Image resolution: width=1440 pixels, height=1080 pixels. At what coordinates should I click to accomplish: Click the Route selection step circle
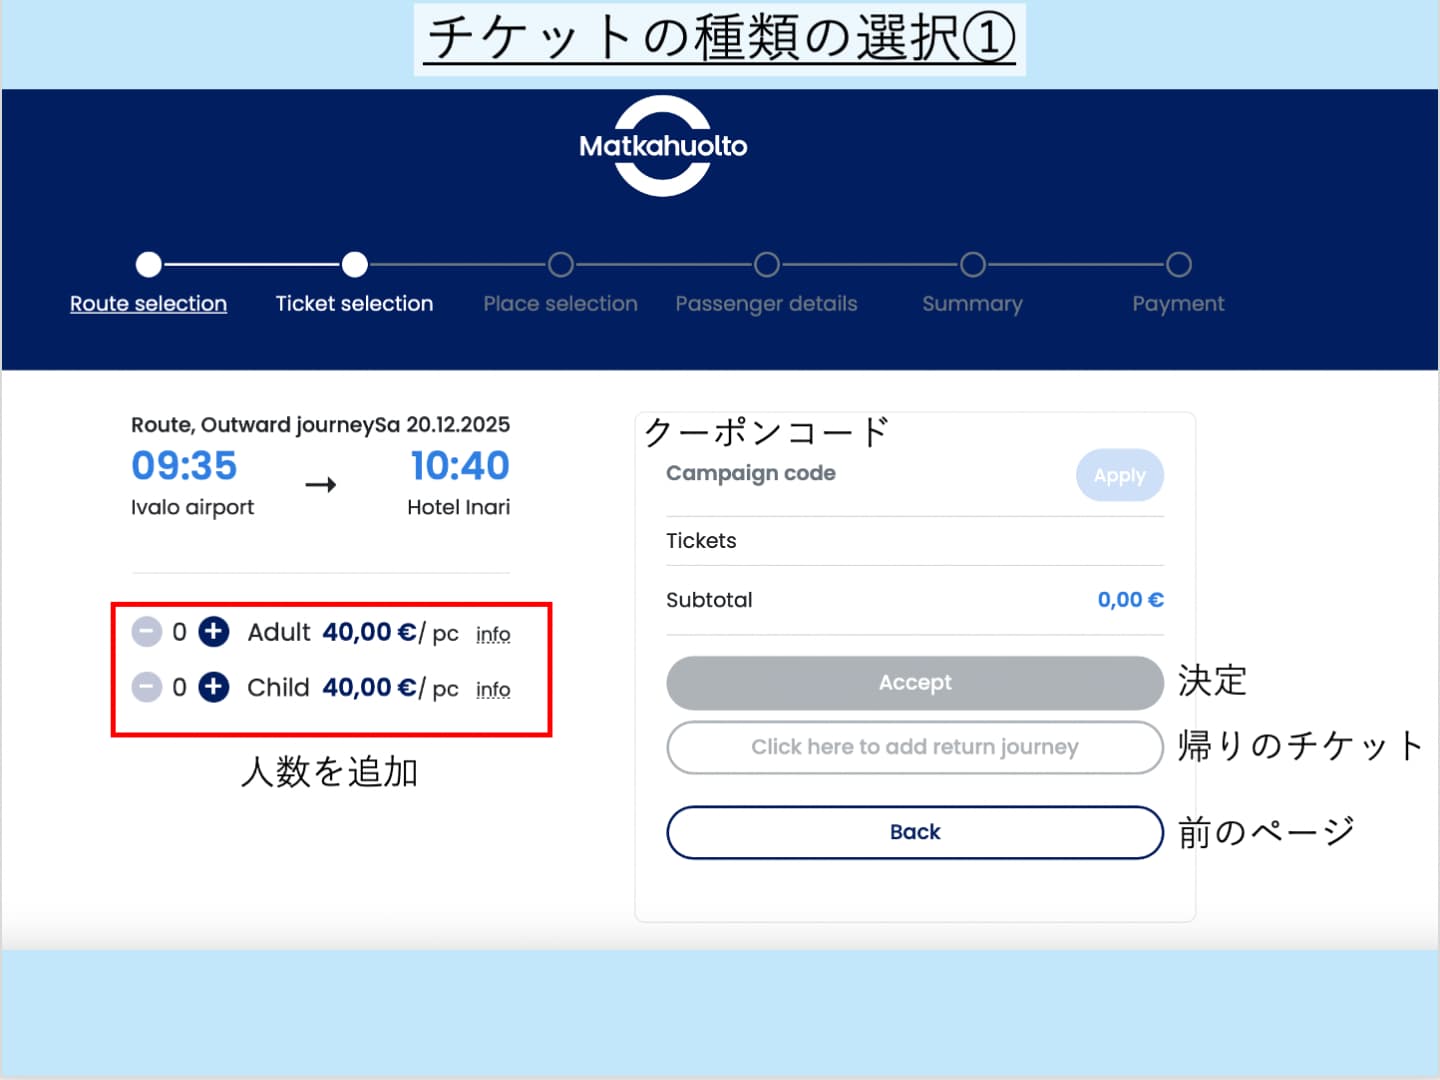point(149,265)
